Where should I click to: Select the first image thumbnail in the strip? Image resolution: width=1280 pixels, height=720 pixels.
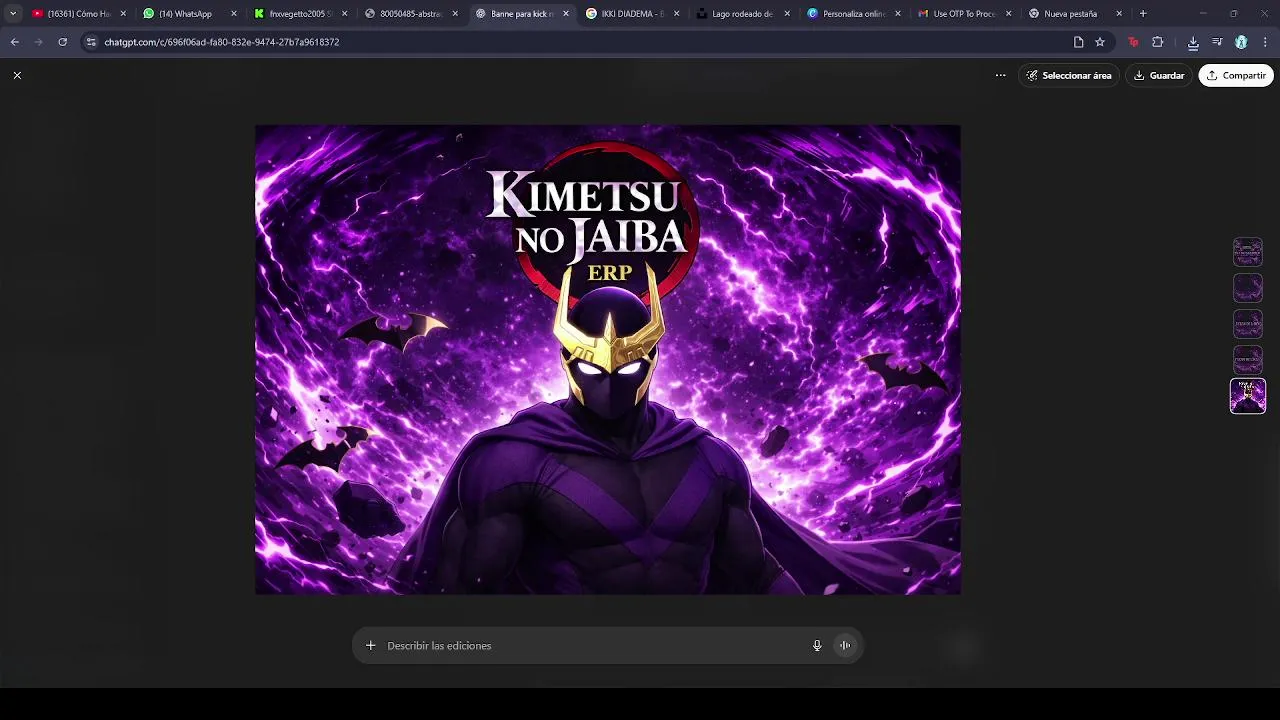click(1247, 252)
